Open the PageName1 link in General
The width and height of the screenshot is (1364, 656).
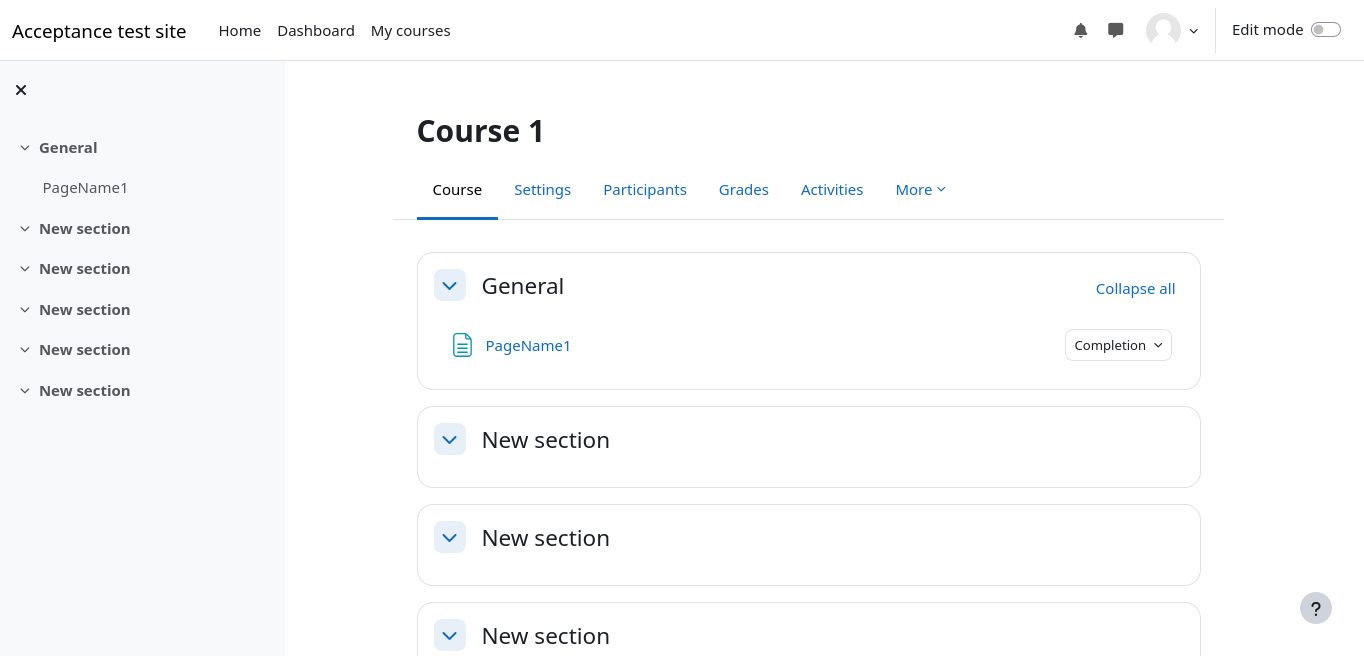coord(528,346)
